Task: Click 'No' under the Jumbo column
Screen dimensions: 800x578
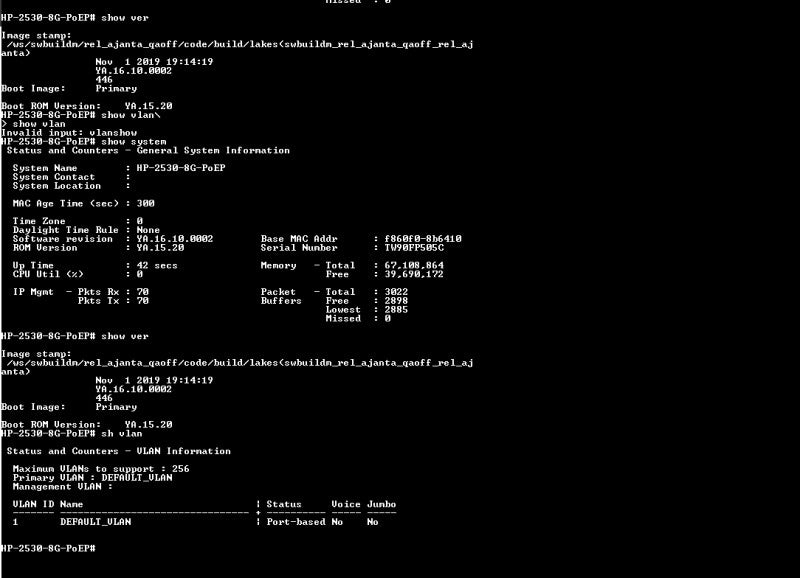Action: [x=373, y=522]
